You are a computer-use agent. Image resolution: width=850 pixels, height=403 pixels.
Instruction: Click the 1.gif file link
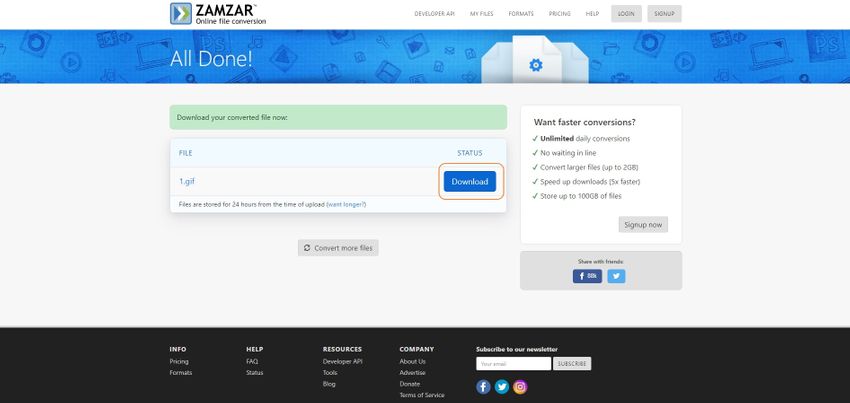(x=187, y=182)
